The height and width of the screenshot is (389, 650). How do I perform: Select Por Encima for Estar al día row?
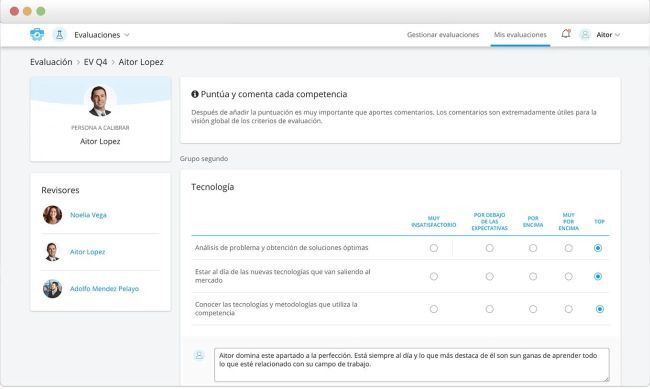pos(533,276)
